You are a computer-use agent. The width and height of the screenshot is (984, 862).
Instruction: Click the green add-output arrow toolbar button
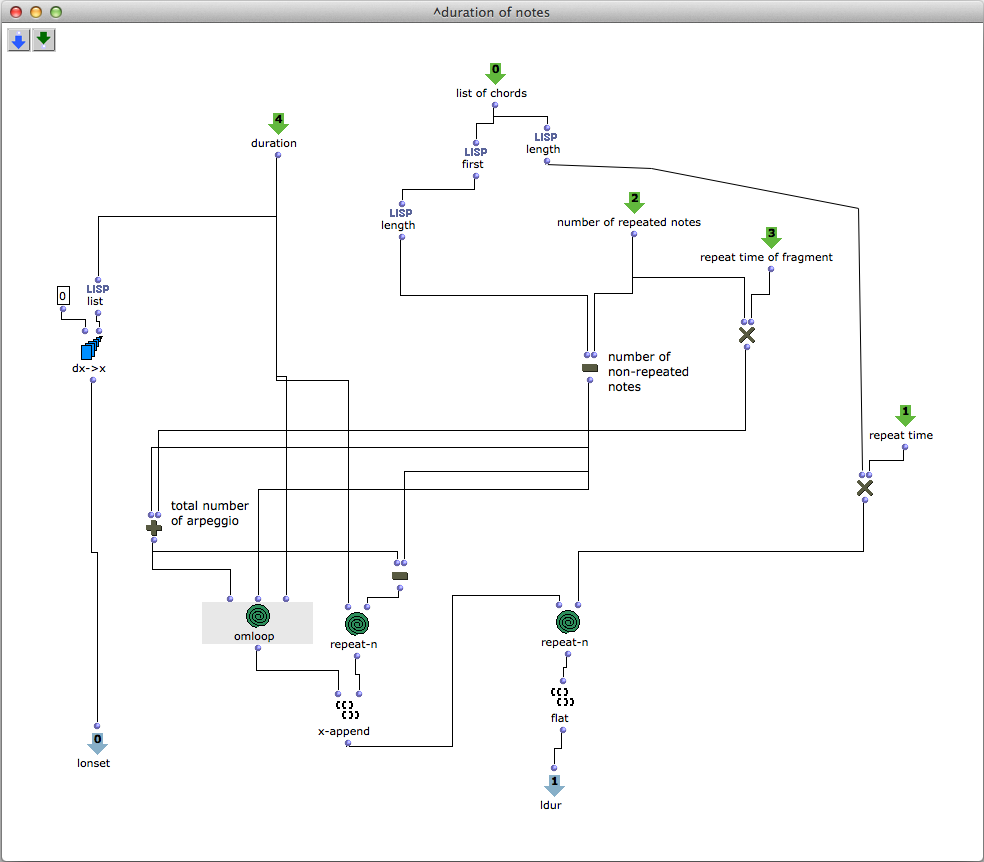[44, 40]
